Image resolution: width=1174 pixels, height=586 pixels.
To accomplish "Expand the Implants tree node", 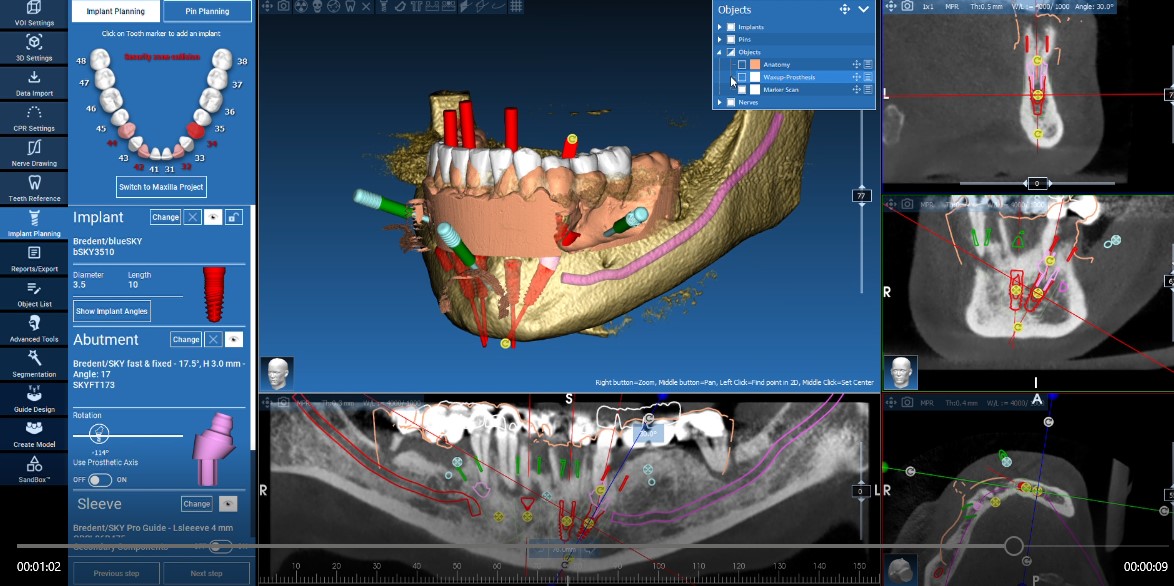I will tap(720, 27).
